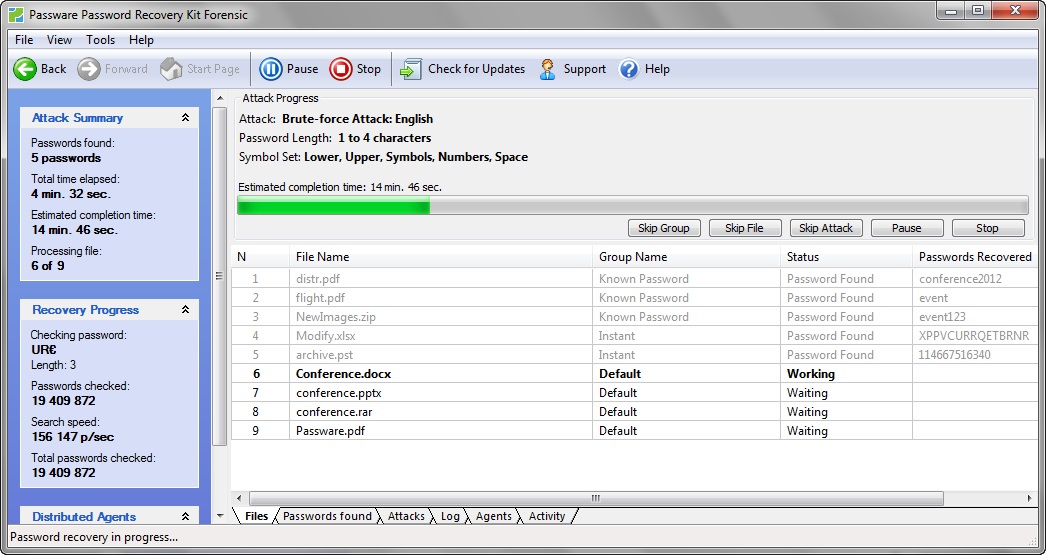Screen dimensions: 1046x555
Task: Sort by the Group Name column header
Action: (686, 257)
